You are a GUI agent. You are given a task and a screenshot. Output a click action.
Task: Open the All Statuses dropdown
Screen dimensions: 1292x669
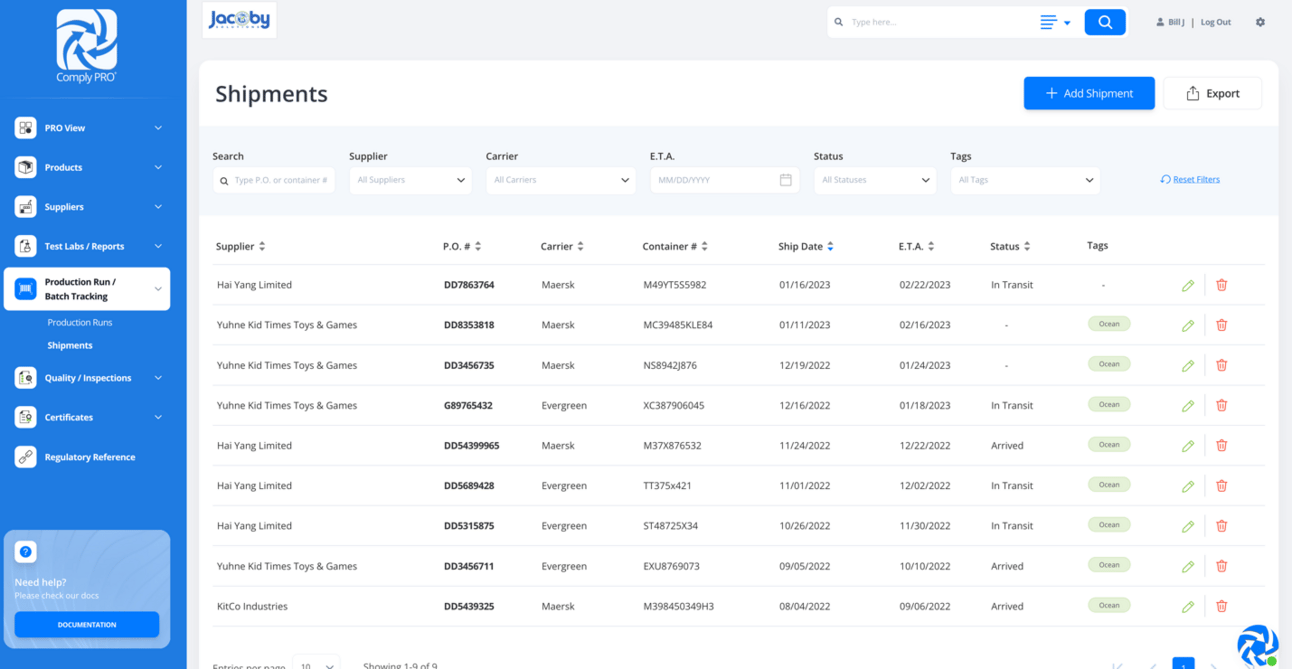point(874,180)
